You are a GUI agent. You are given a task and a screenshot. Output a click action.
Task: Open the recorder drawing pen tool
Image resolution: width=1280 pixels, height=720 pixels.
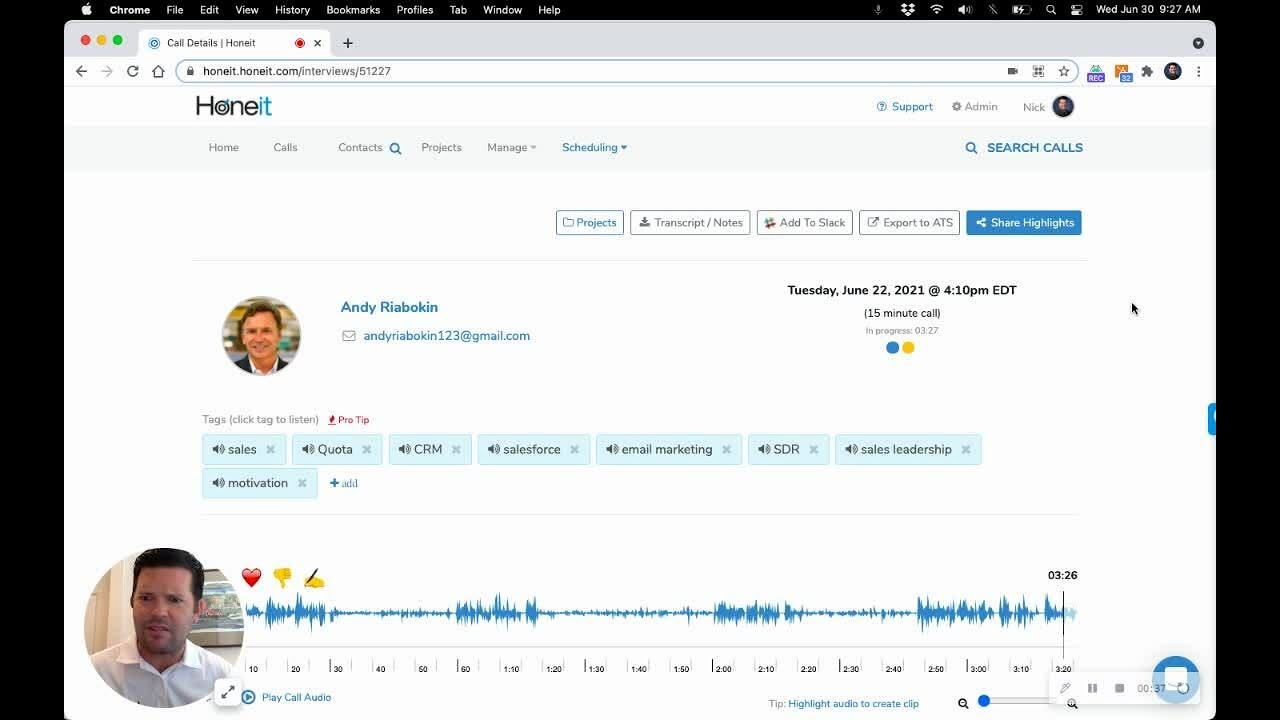[1065, 688]
